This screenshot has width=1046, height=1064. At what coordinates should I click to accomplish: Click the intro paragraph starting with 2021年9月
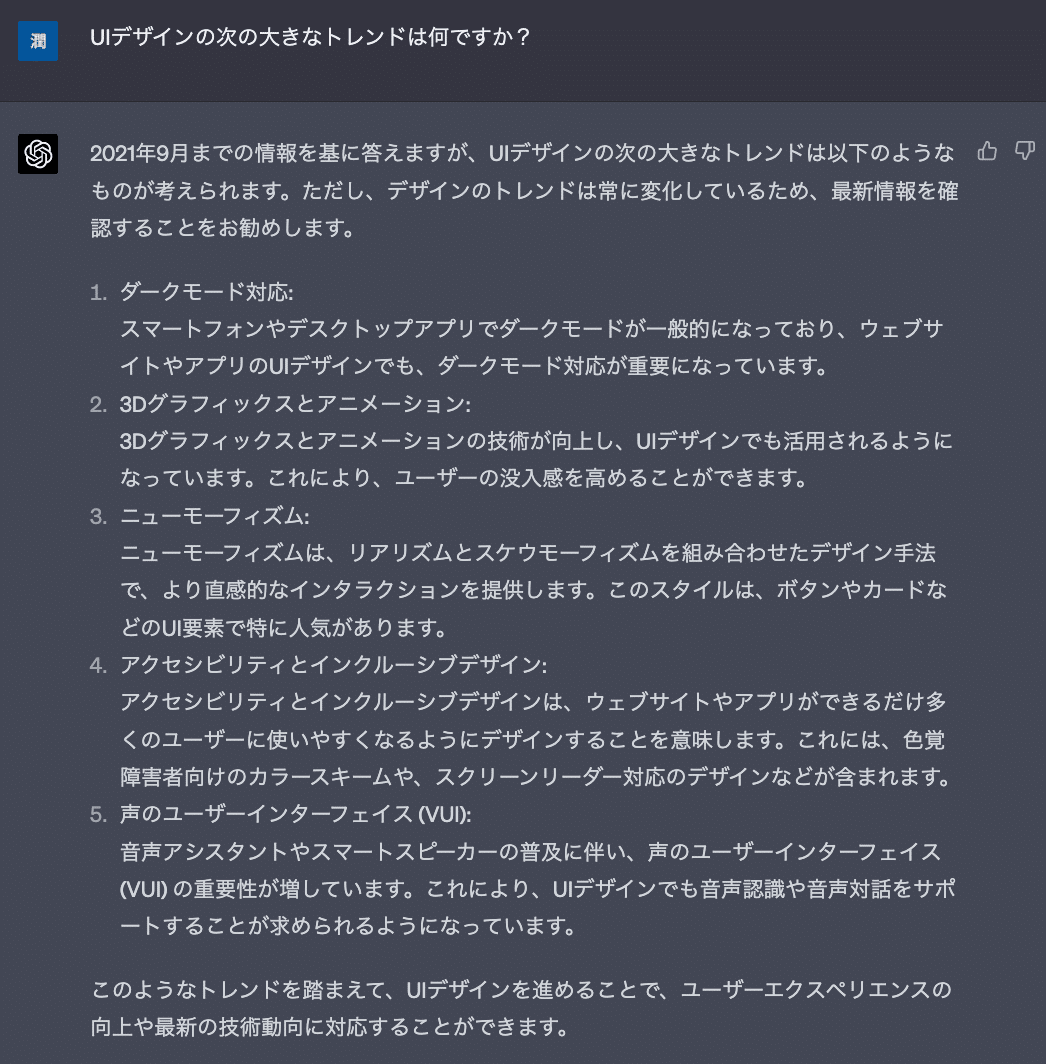[x=523, y=190]
